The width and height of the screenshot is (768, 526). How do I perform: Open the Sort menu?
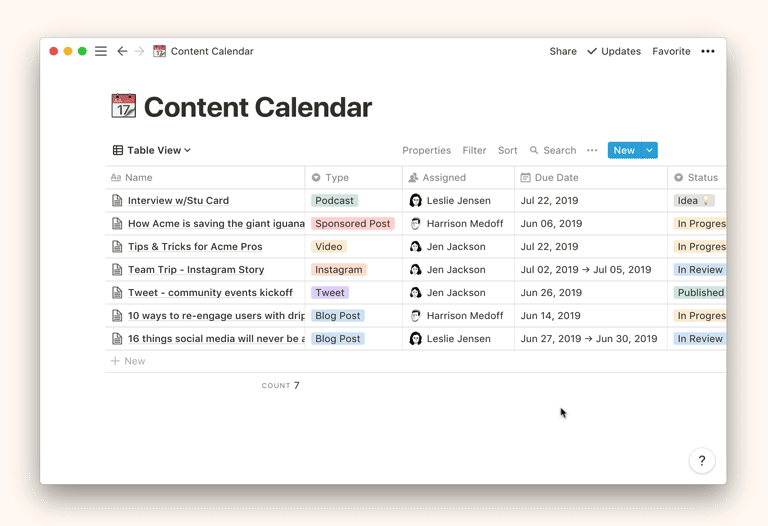pyautogui.click(x=508, y=151)
